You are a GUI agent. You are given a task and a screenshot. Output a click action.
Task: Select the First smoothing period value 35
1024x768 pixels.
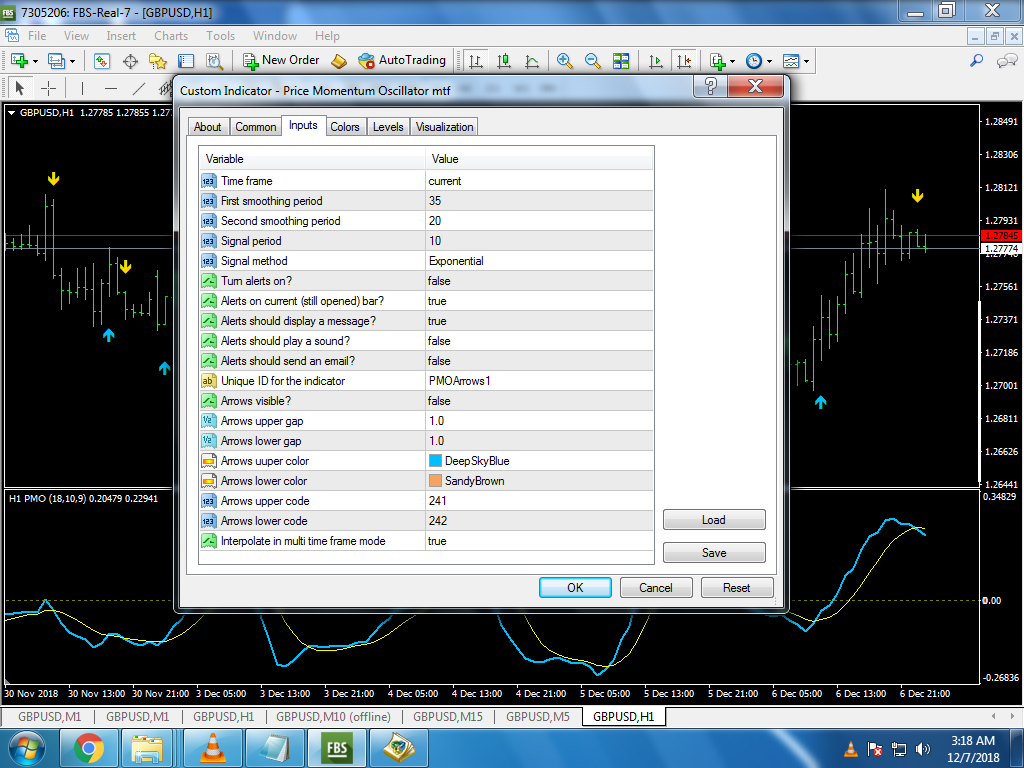pos(436,201)
